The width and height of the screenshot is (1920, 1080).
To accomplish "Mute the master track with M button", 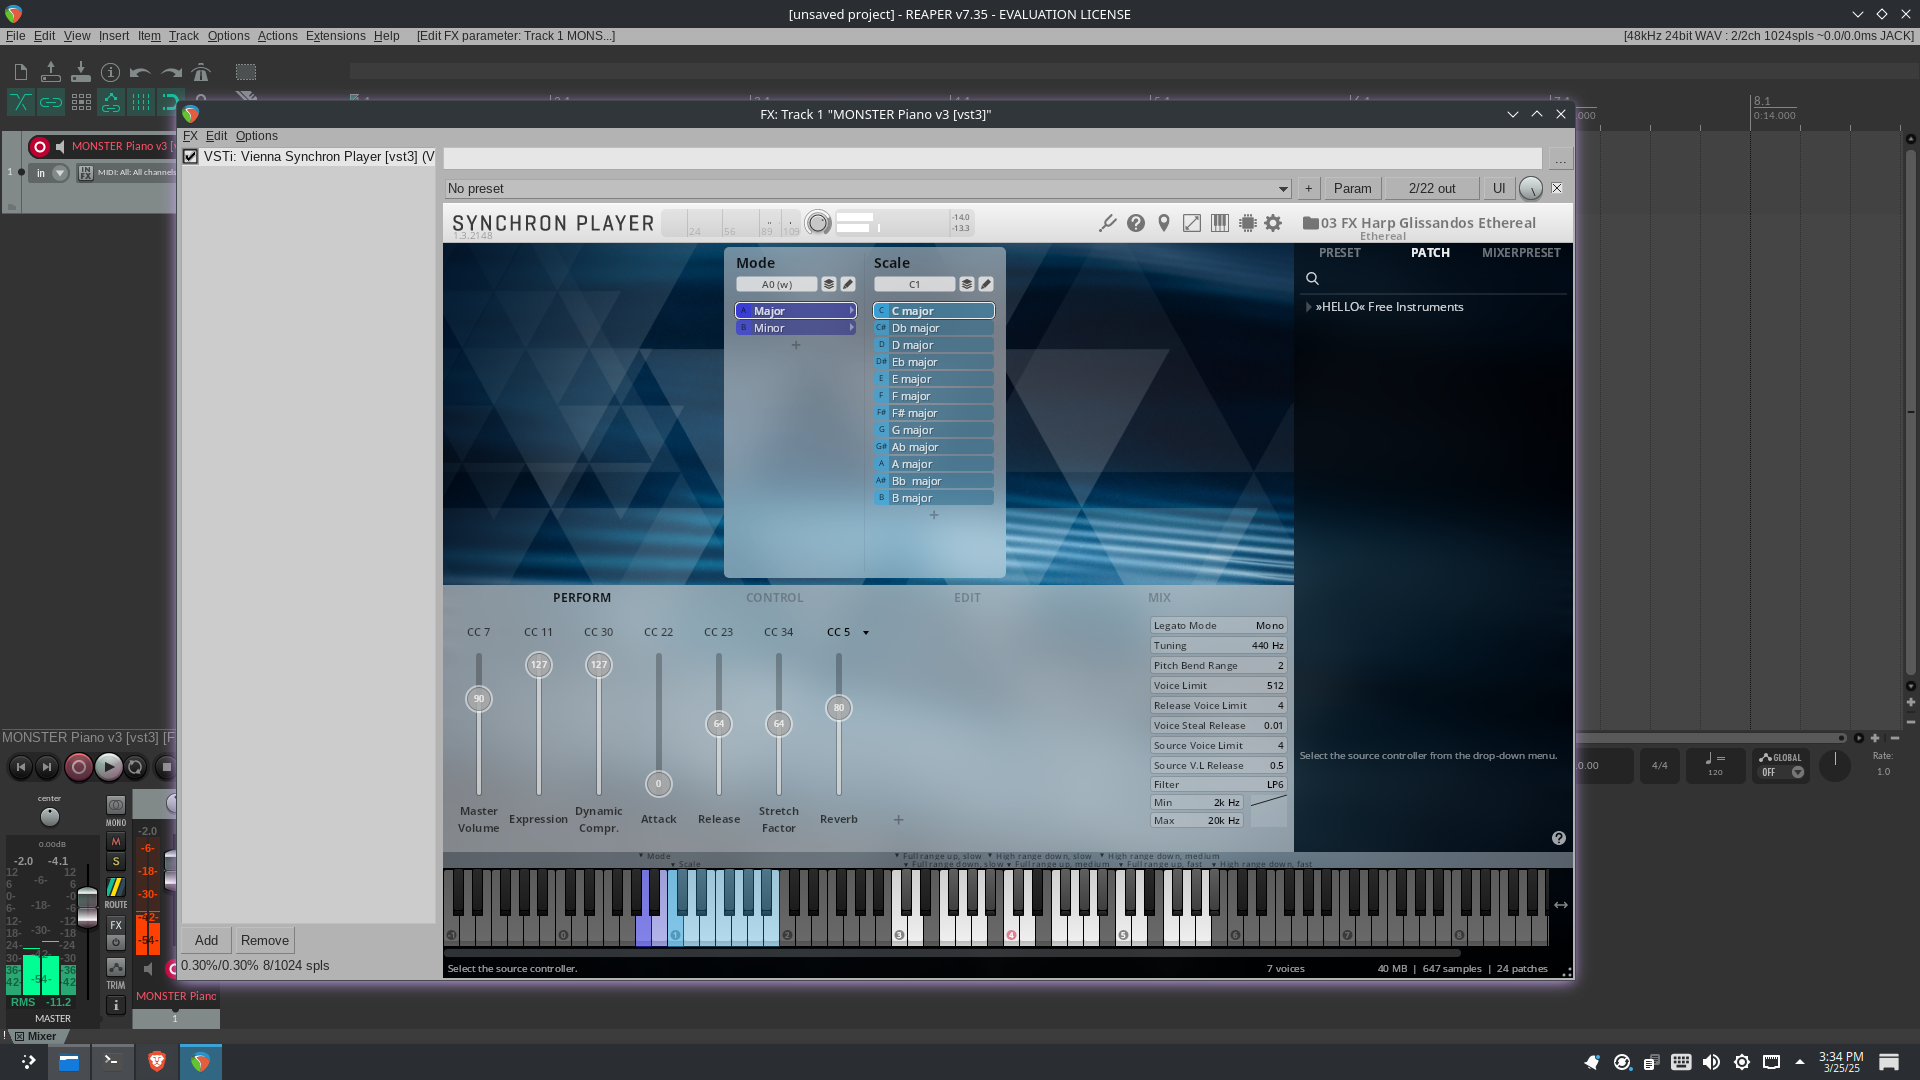I will tap(116, 842).
